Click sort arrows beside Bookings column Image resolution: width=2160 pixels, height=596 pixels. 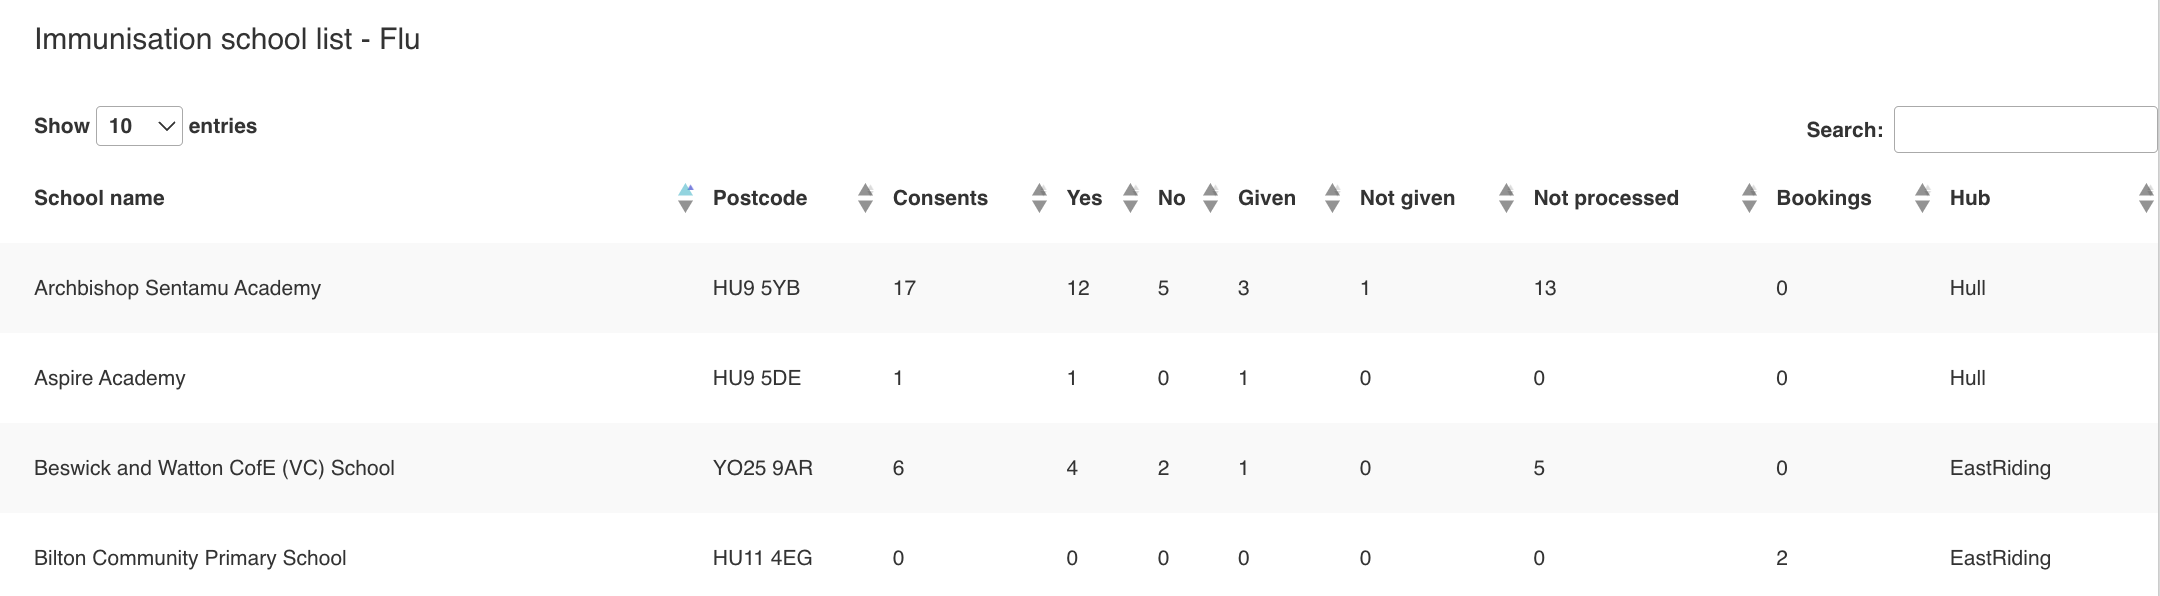click(x=1922, y=198)
